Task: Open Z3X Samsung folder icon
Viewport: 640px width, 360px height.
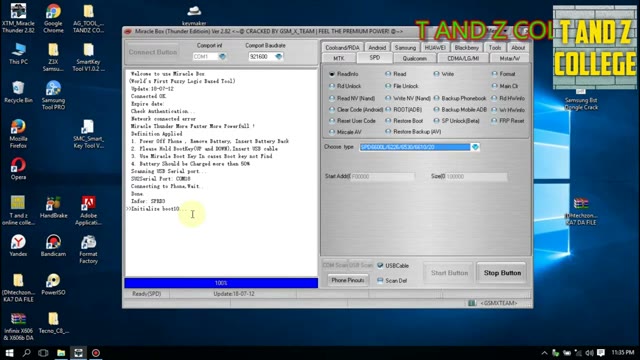Action: [x=53, y=57]
